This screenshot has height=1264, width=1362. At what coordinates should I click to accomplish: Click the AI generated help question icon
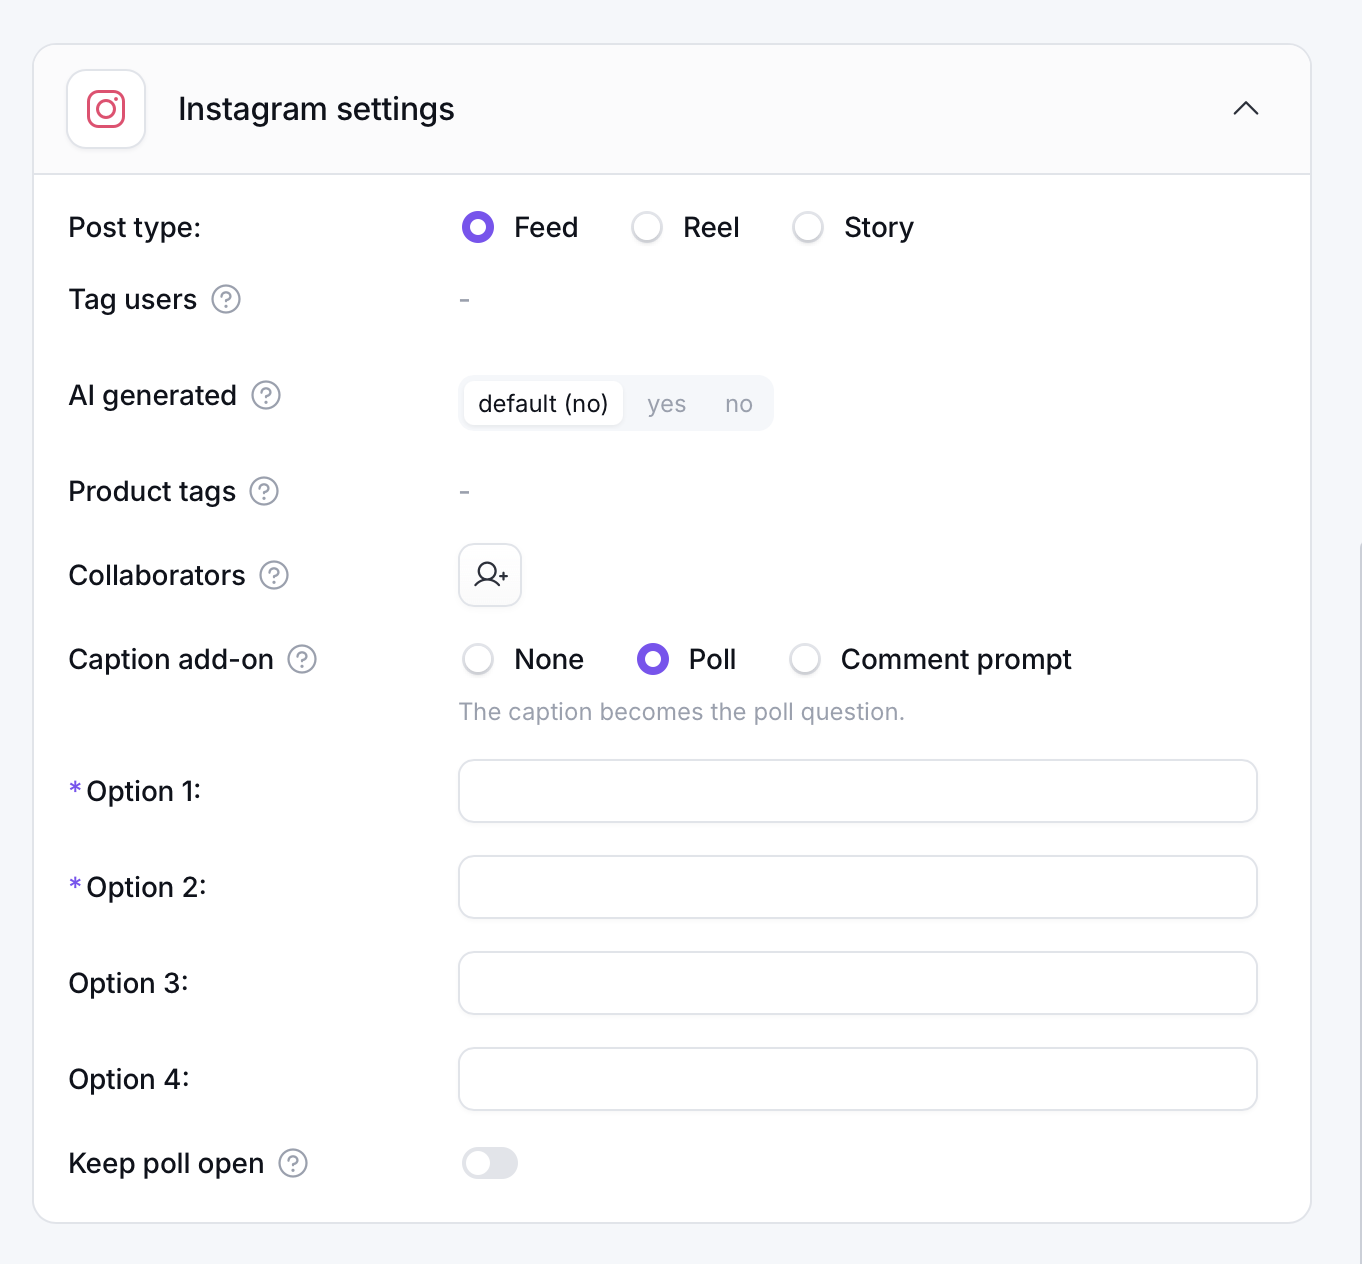[x=266, y=395]
